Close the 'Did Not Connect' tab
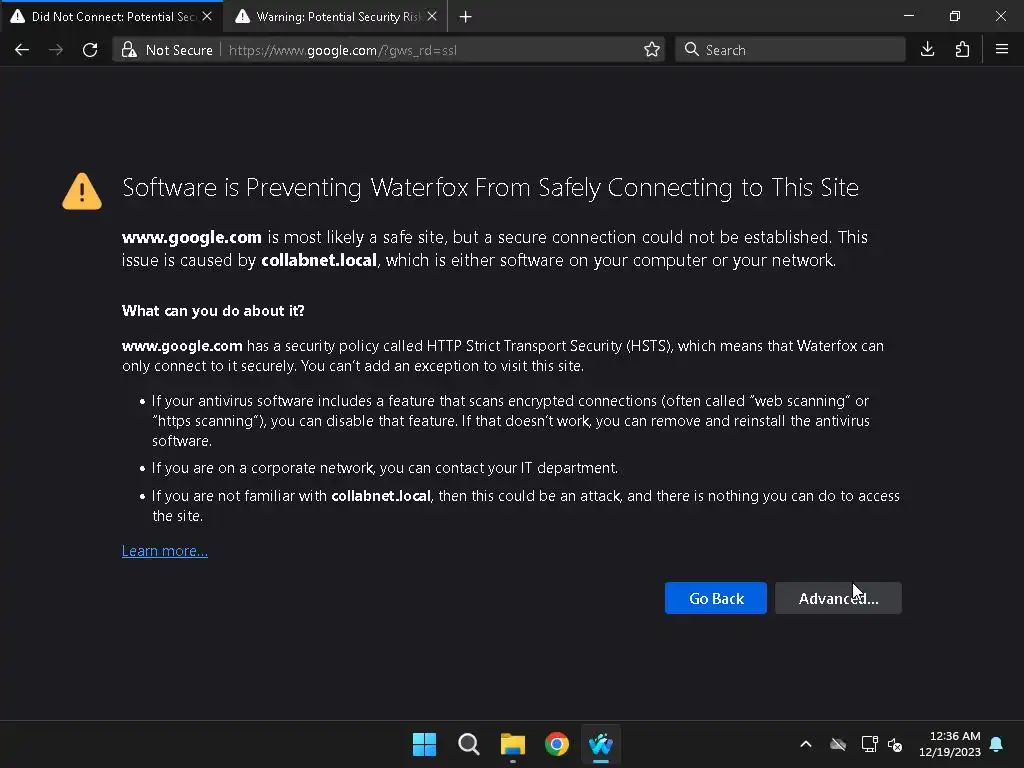1024x768 pixels. [x=207, y=16]
